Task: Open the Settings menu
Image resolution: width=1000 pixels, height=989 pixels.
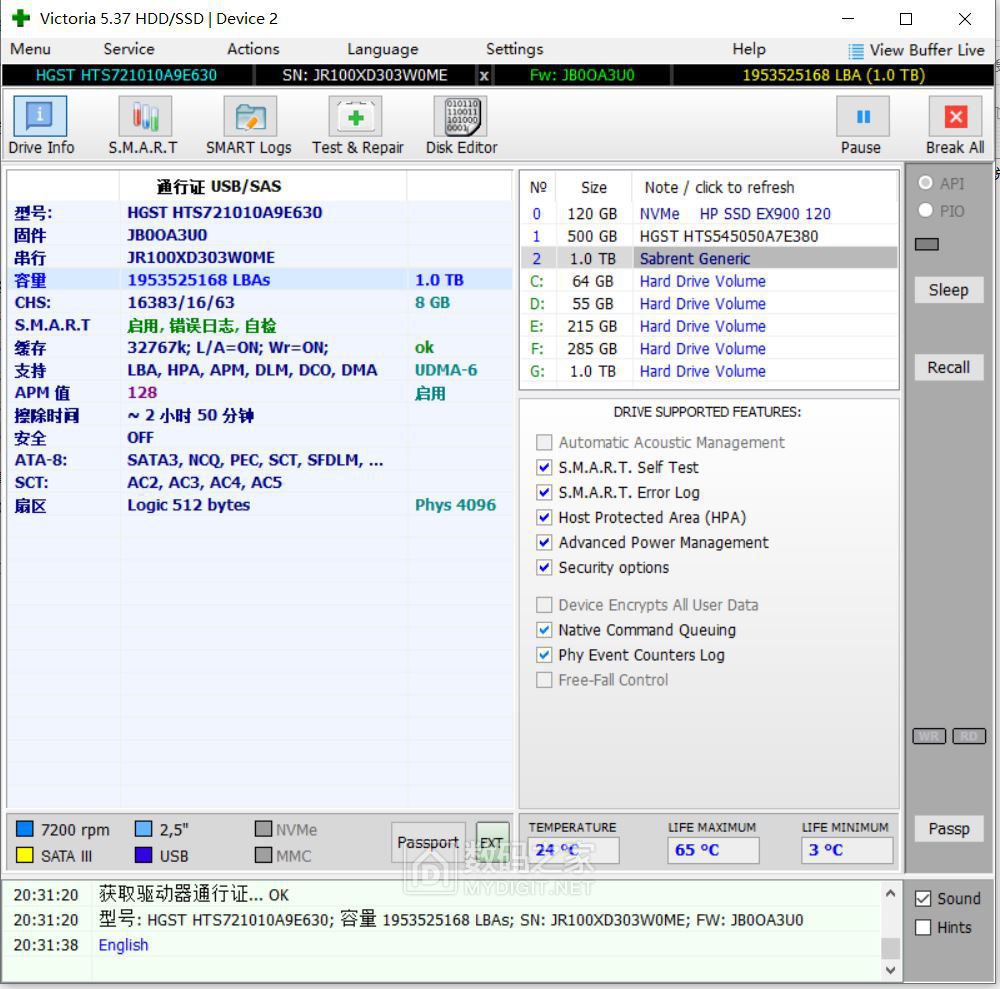Action: click(515, 49)
